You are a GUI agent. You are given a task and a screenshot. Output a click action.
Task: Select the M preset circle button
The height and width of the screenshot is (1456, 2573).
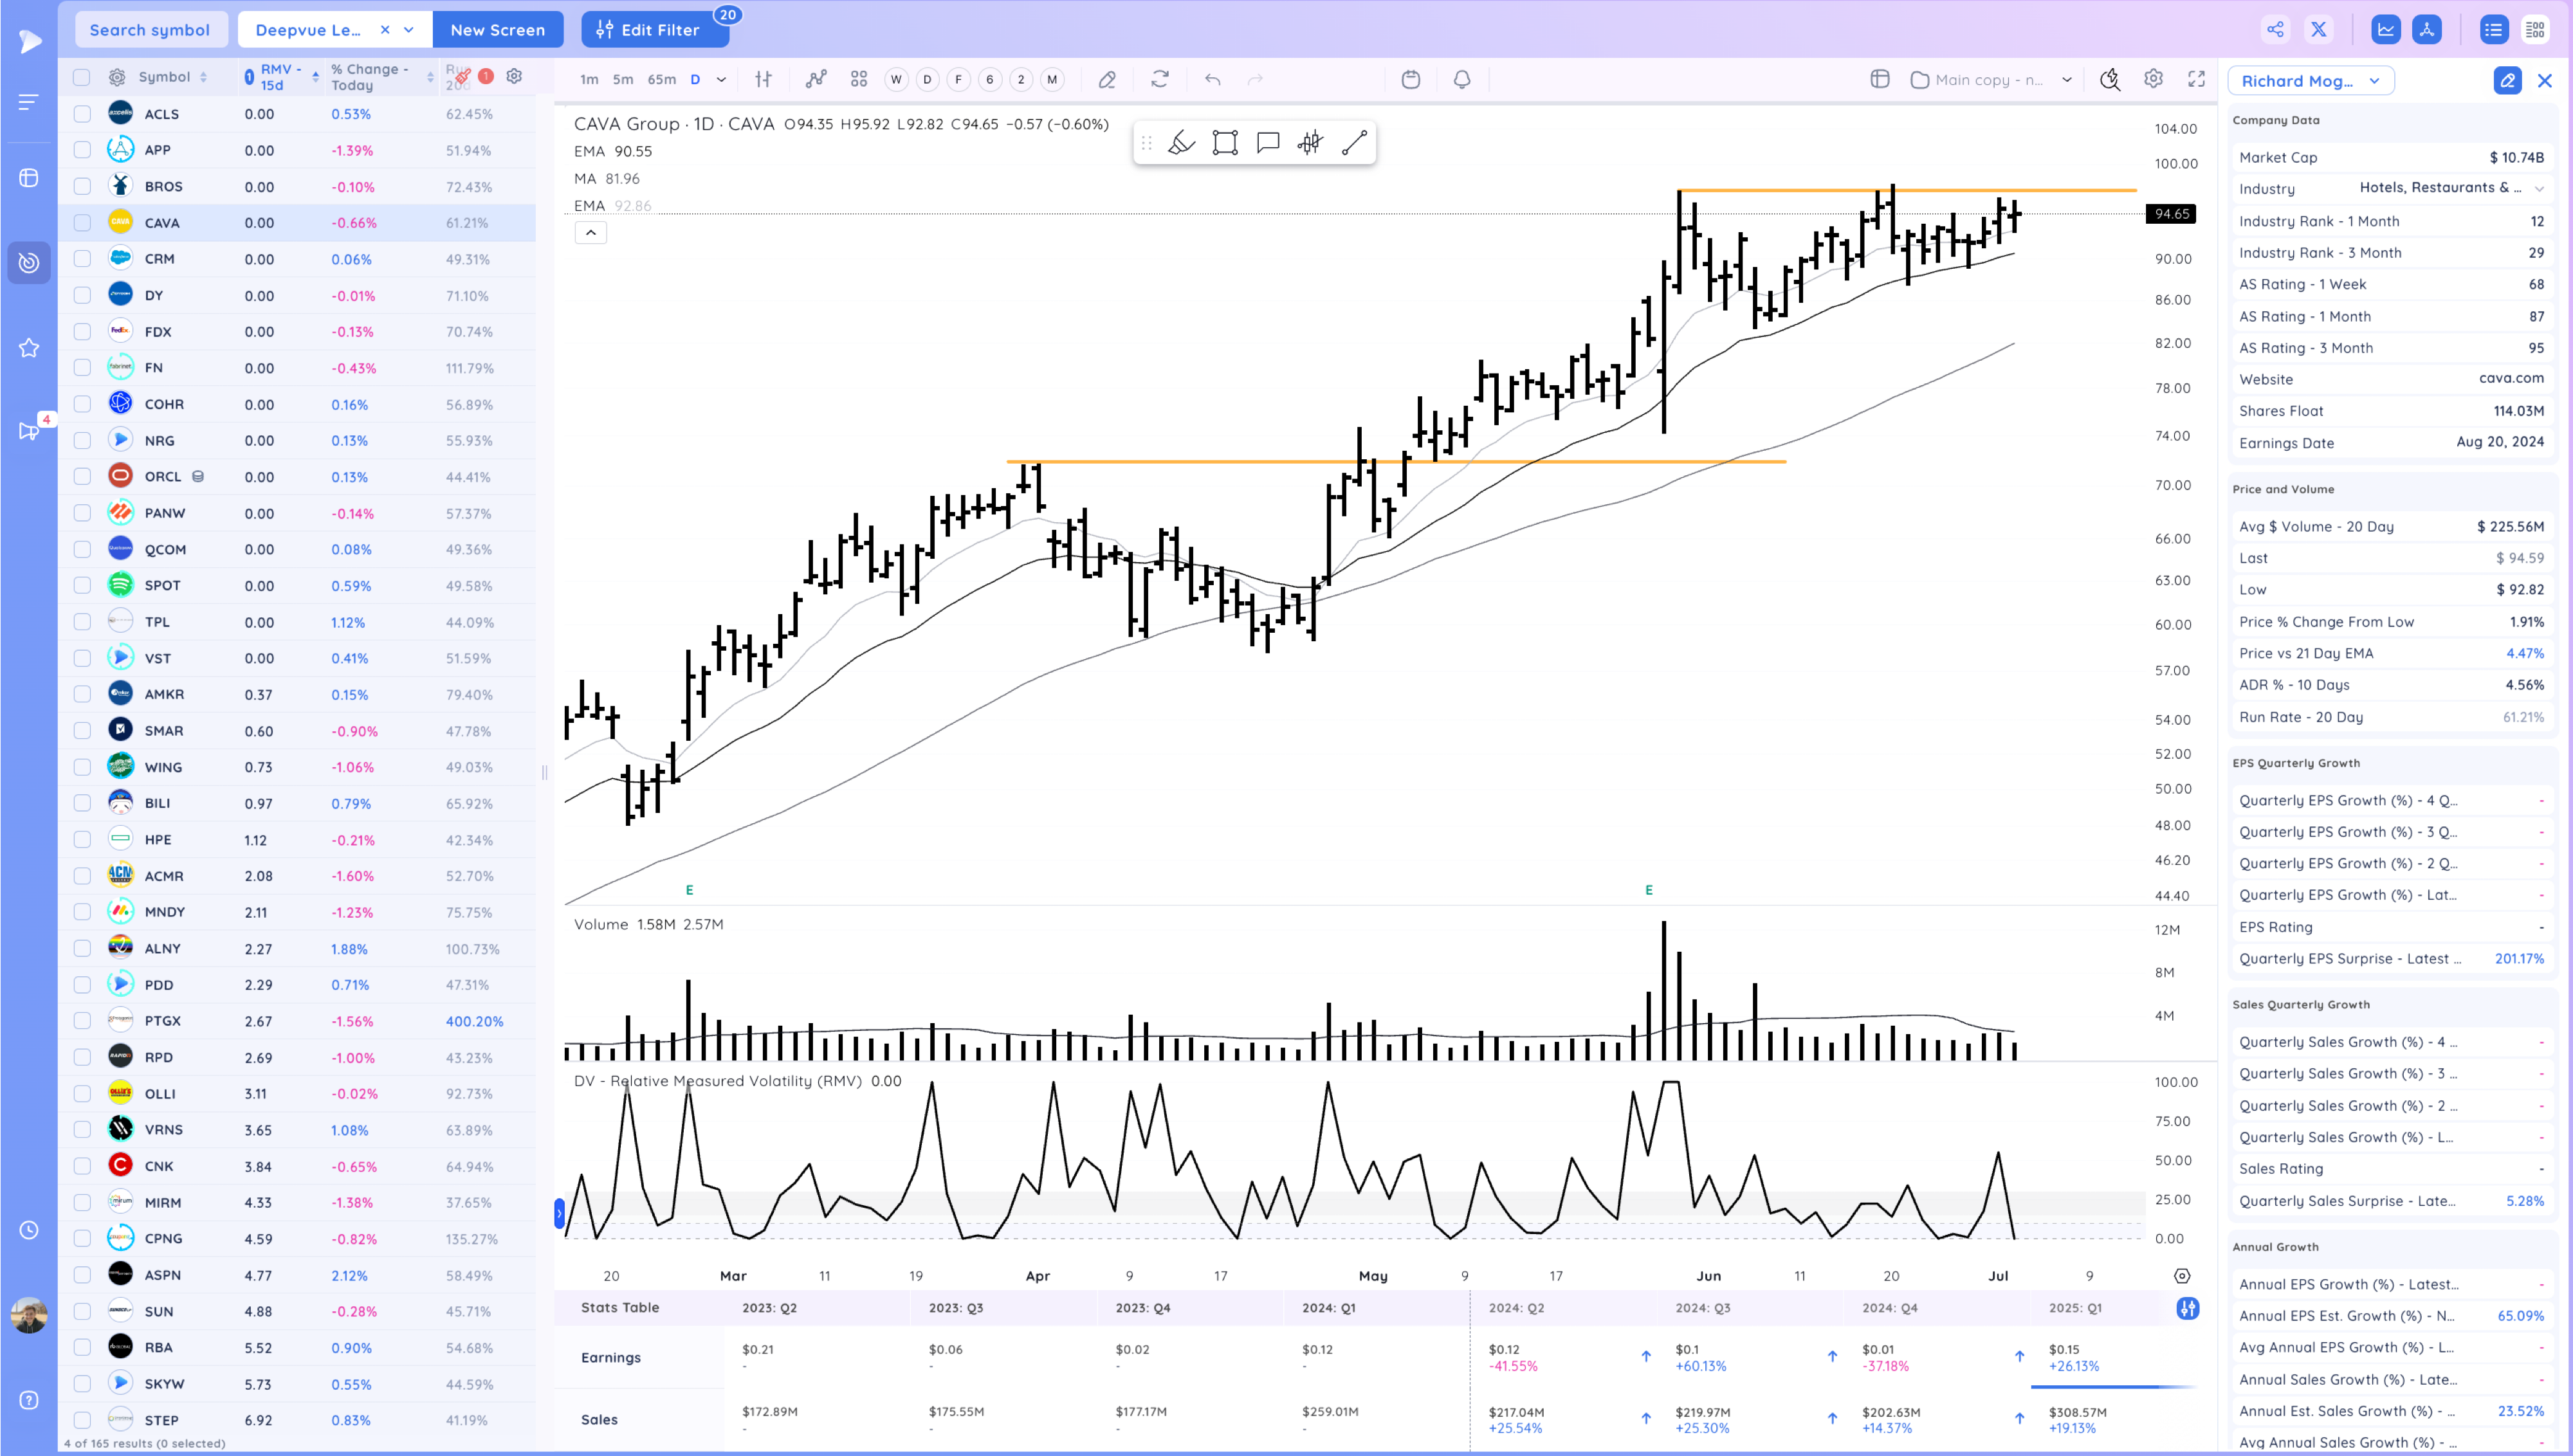[1051, 79]
